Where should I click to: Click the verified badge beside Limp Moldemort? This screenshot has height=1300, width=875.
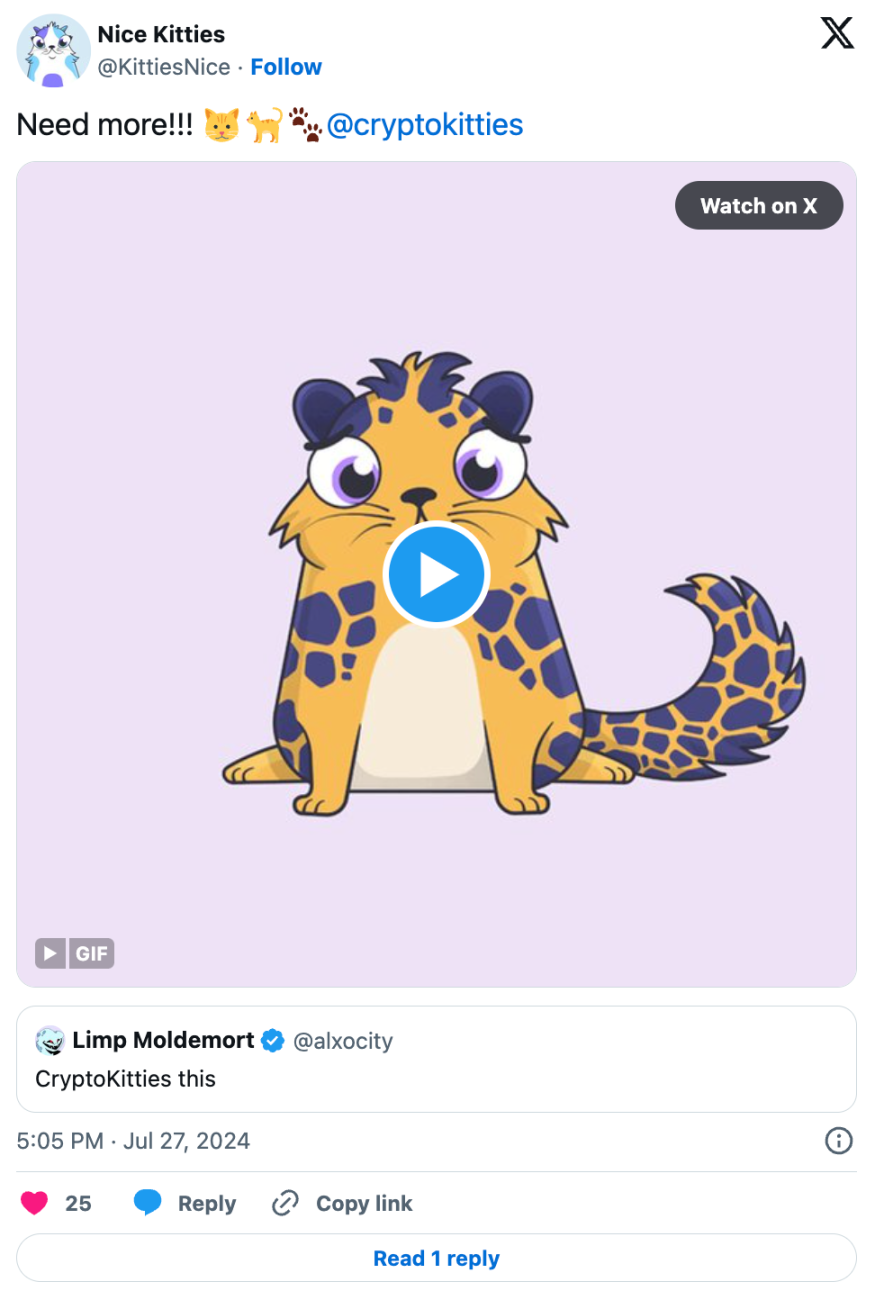pos(273,1041)
